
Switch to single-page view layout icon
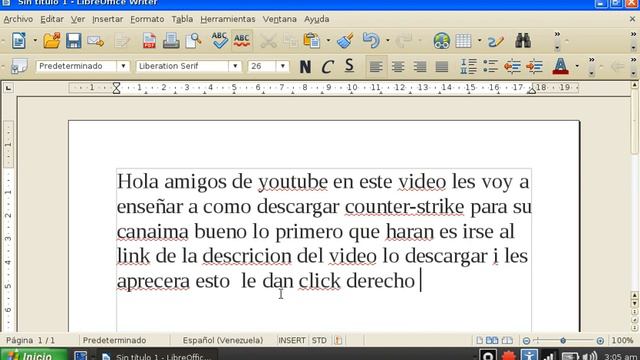(x=479, y=340)
